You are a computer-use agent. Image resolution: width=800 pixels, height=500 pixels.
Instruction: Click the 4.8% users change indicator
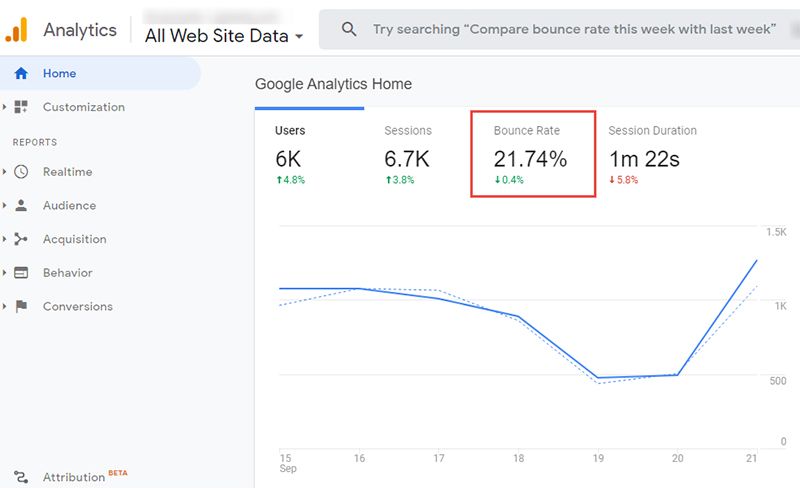tap(290, 180)
